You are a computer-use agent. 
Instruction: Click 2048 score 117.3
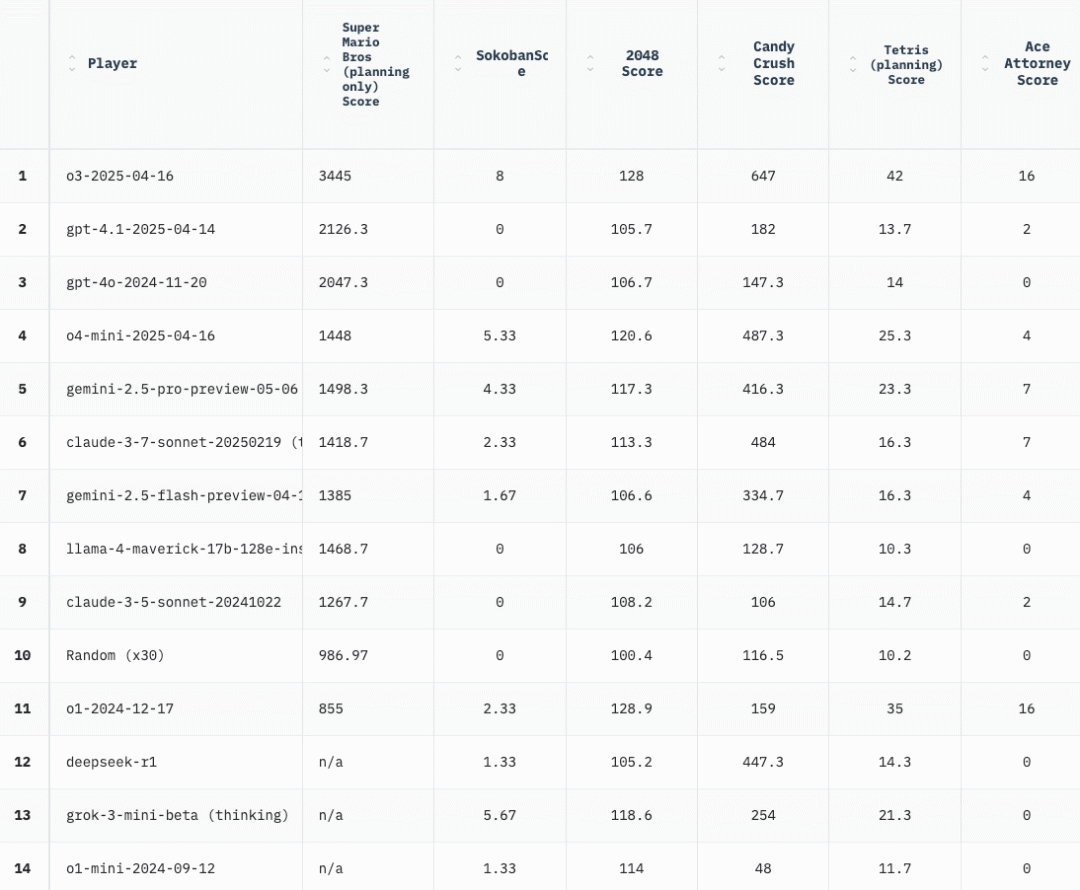(x=631, y=389)
